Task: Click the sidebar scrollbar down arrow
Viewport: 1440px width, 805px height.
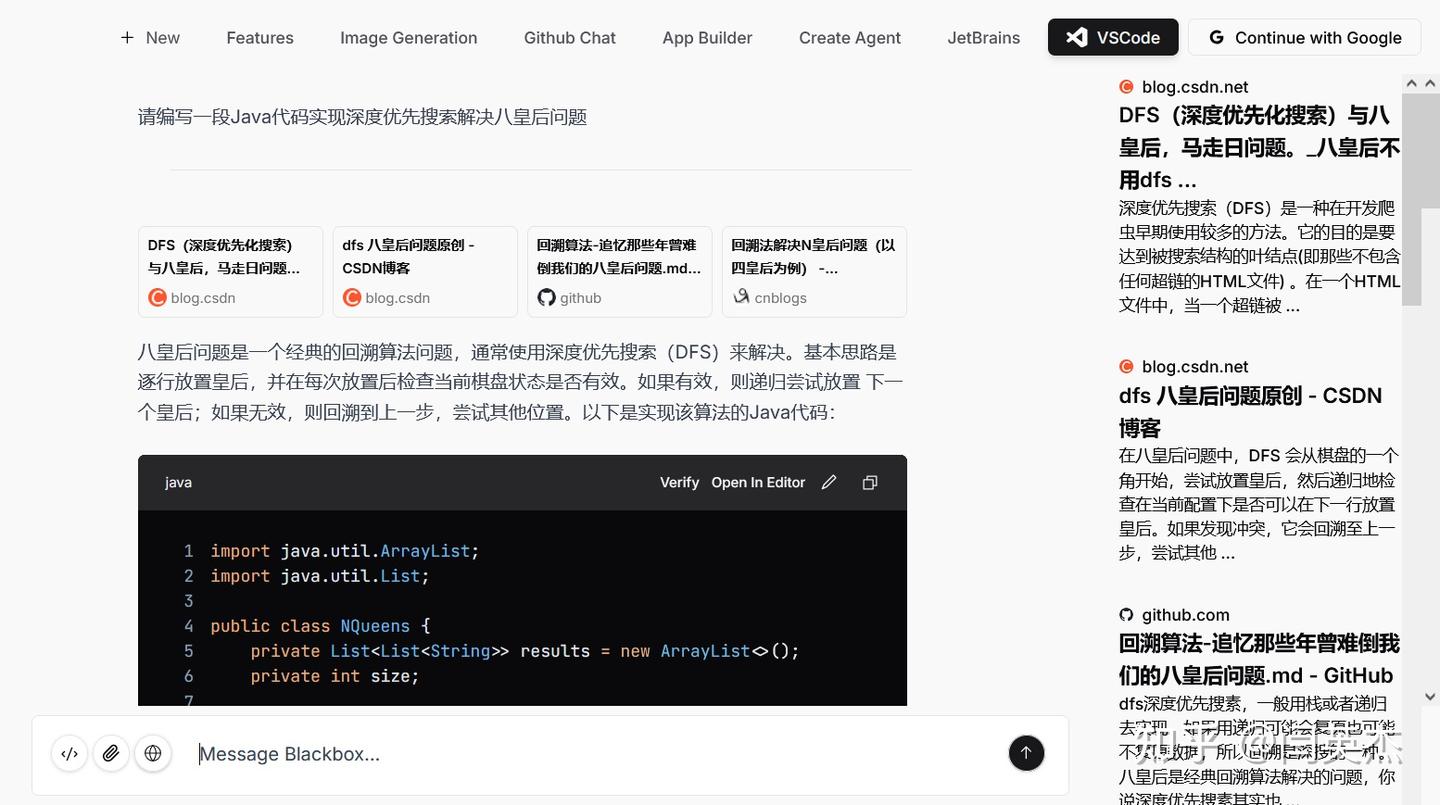Action: [1430, 696]
